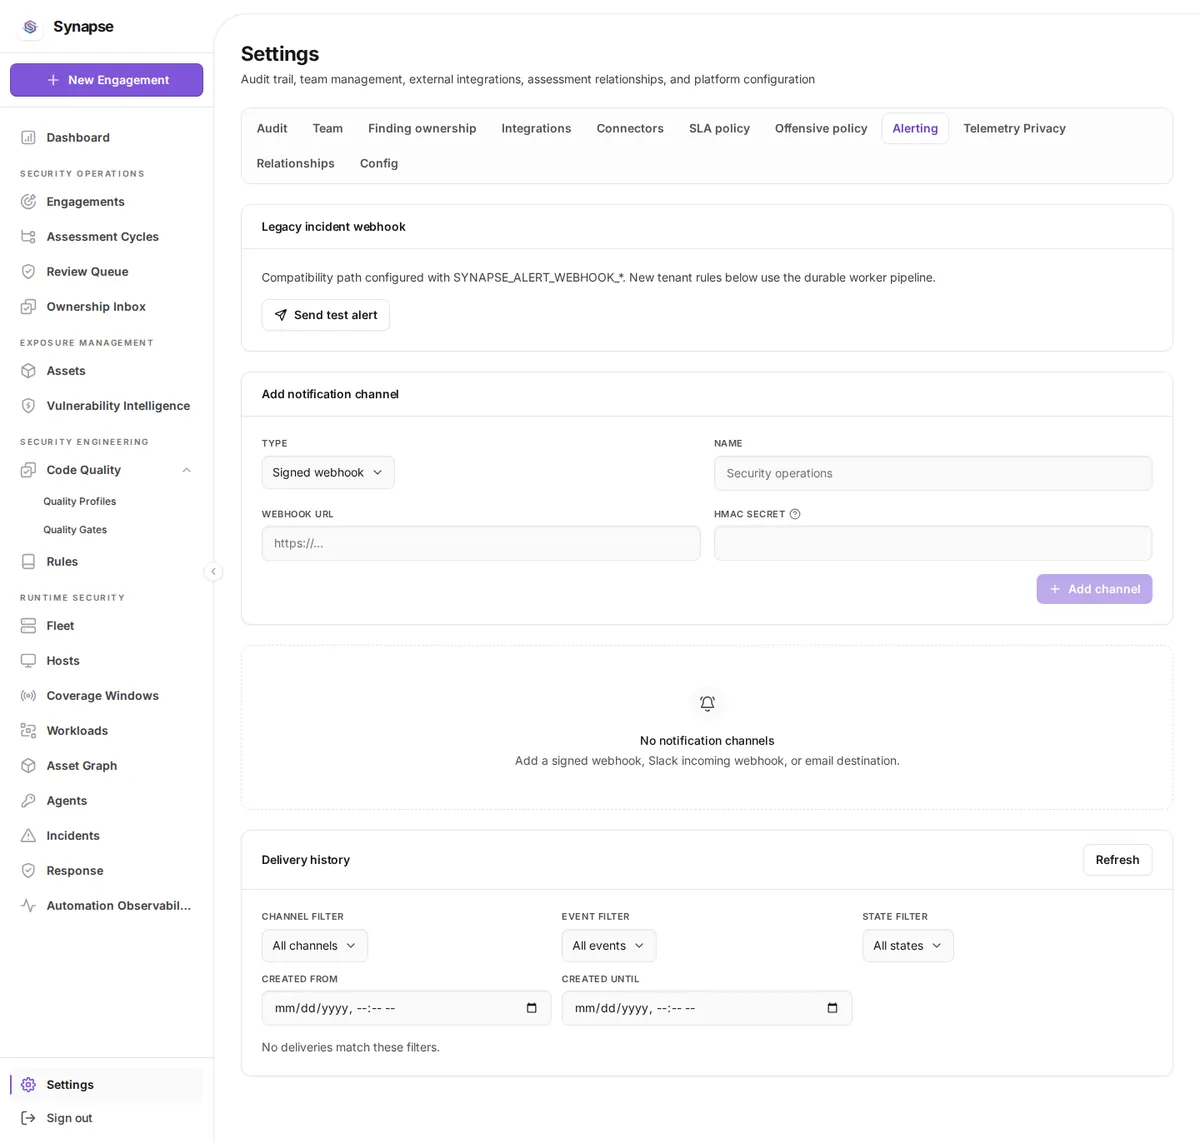Viewport: 1200px width, 1143px height.
Task: Go to the Offensive policy tab
Action: pos(821,128)
